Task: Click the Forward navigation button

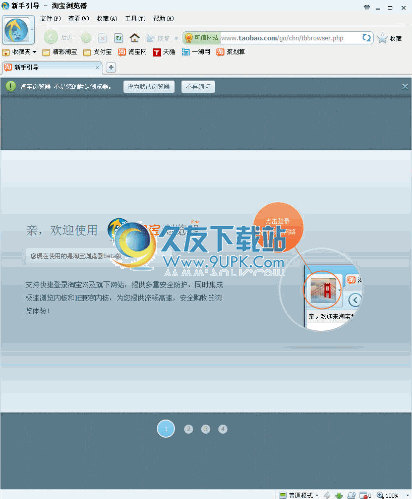Action: click(x=86, y=38)
